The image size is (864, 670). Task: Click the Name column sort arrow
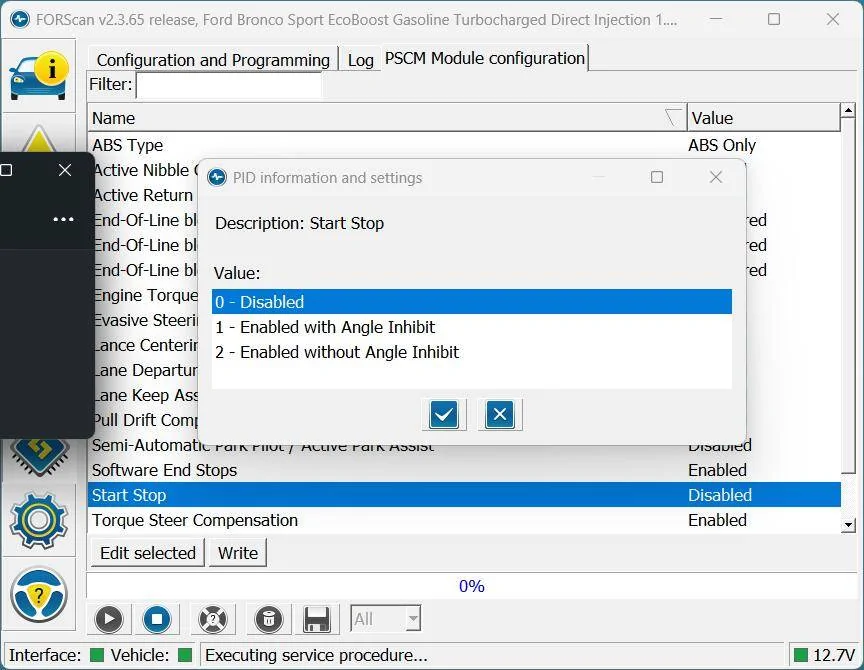coord(673,118)
